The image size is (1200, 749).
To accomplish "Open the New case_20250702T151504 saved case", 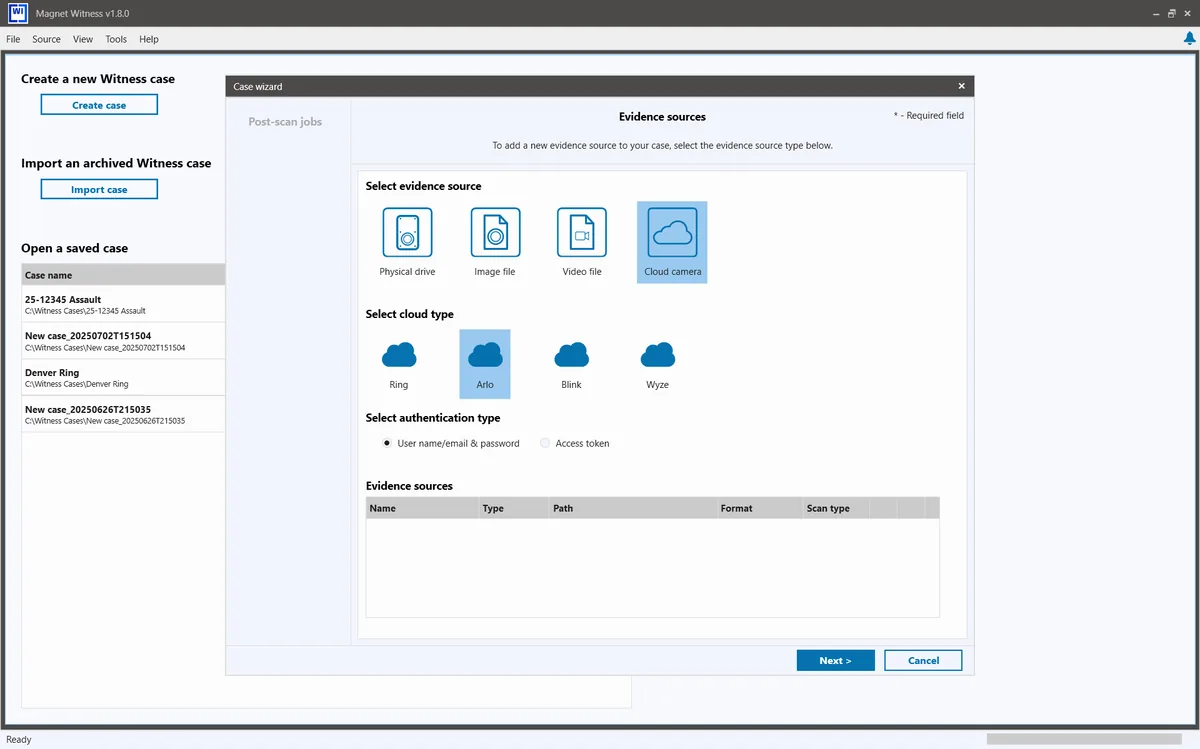I will pyautogui.click(x=123, y=341).
